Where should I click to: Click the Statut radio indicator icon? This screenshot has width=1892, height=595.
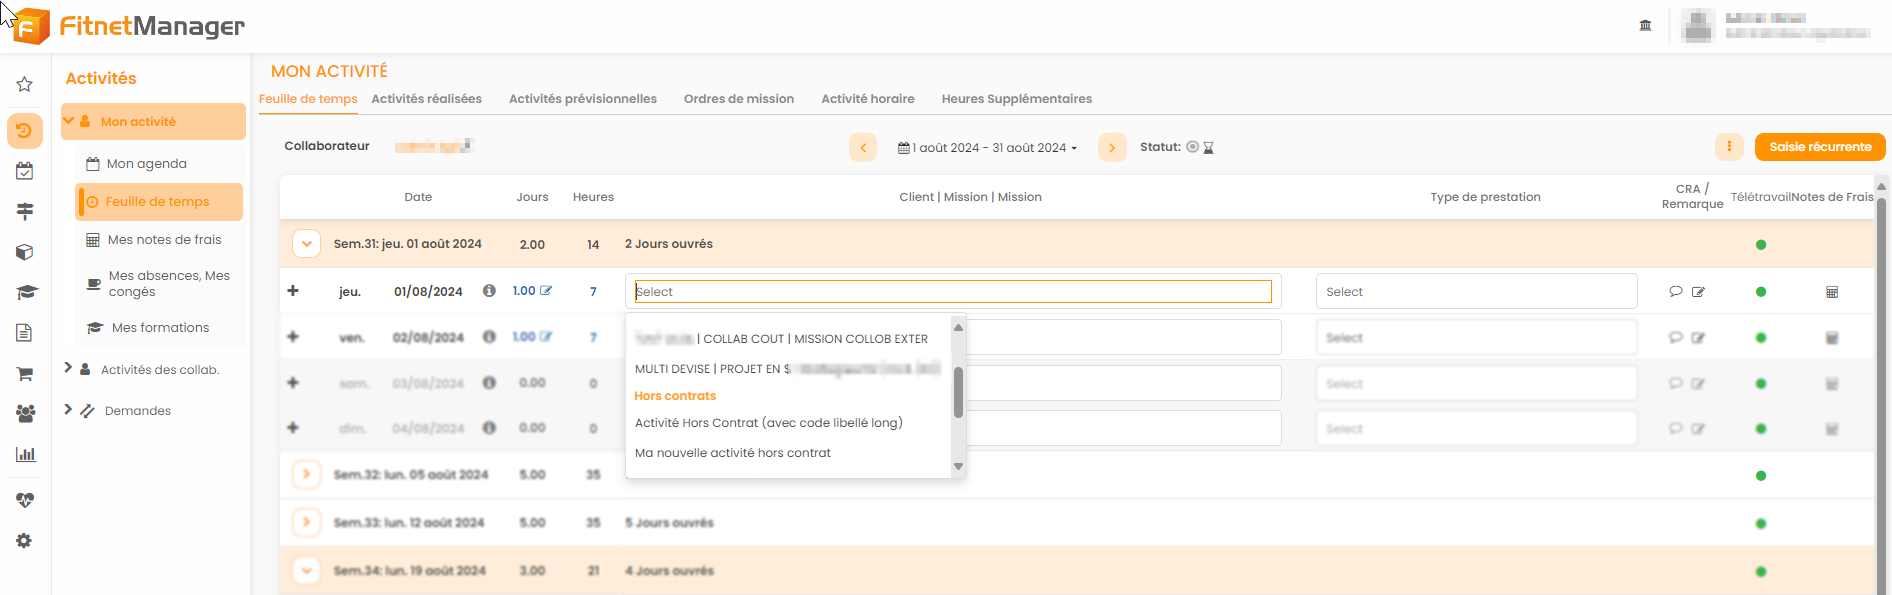coord(1192,147)
